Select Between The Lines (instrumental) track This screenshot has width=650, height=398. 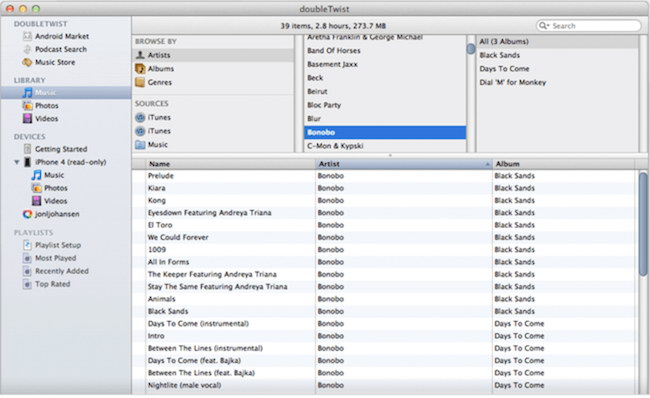pyautogui.click(x=205, y=348)
